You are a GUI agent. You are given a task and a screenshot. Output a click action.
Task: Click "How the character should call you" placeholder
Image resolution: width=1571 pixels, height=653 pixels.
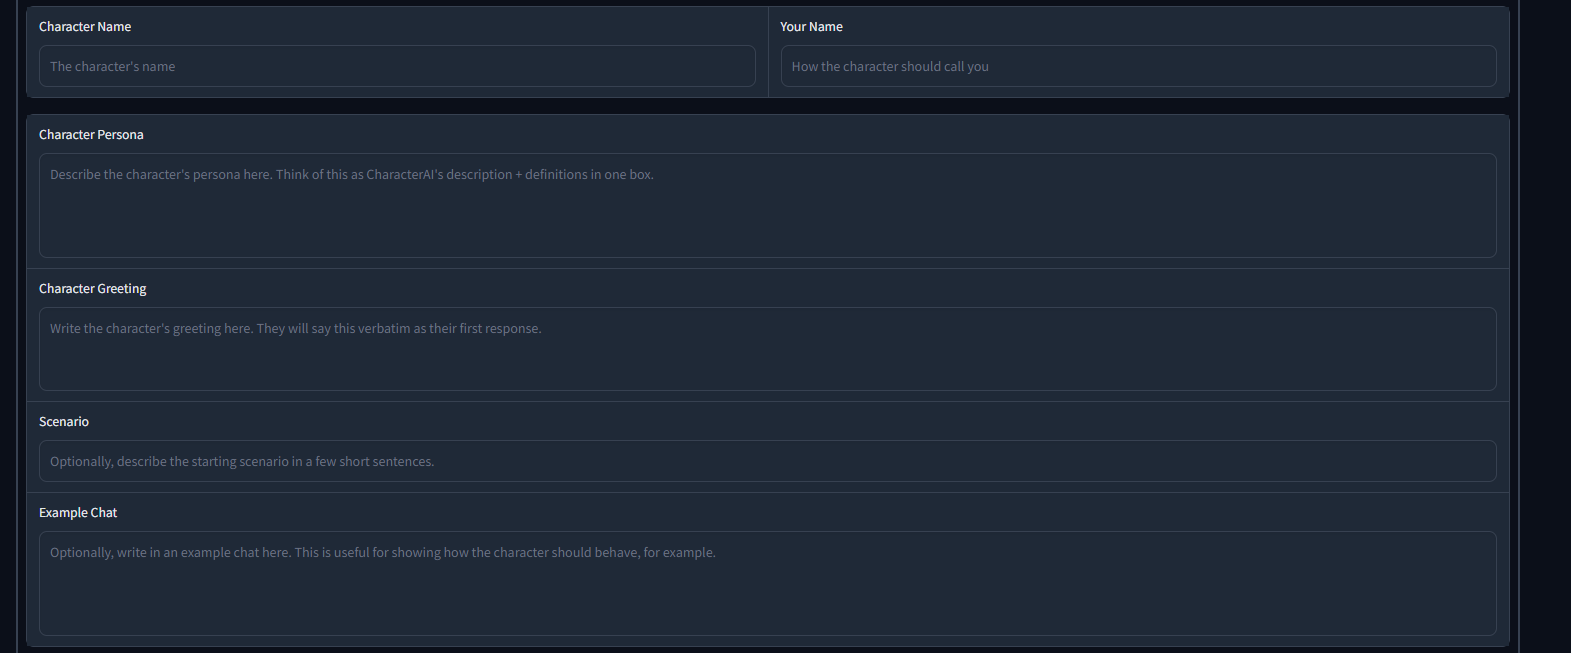pyautogui.click(x=890, y=67)
